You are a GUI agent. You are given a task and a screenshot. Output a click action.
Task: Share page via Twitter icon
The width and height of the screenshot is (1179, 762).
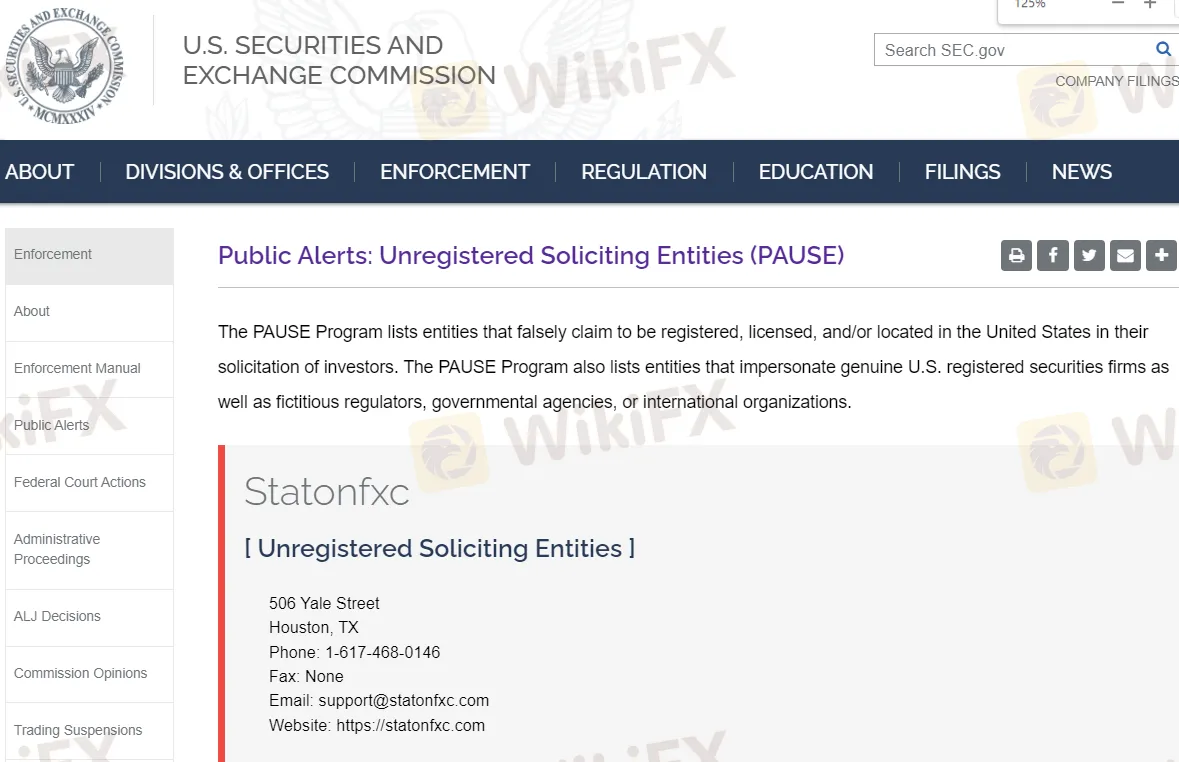click(1089, 256)
